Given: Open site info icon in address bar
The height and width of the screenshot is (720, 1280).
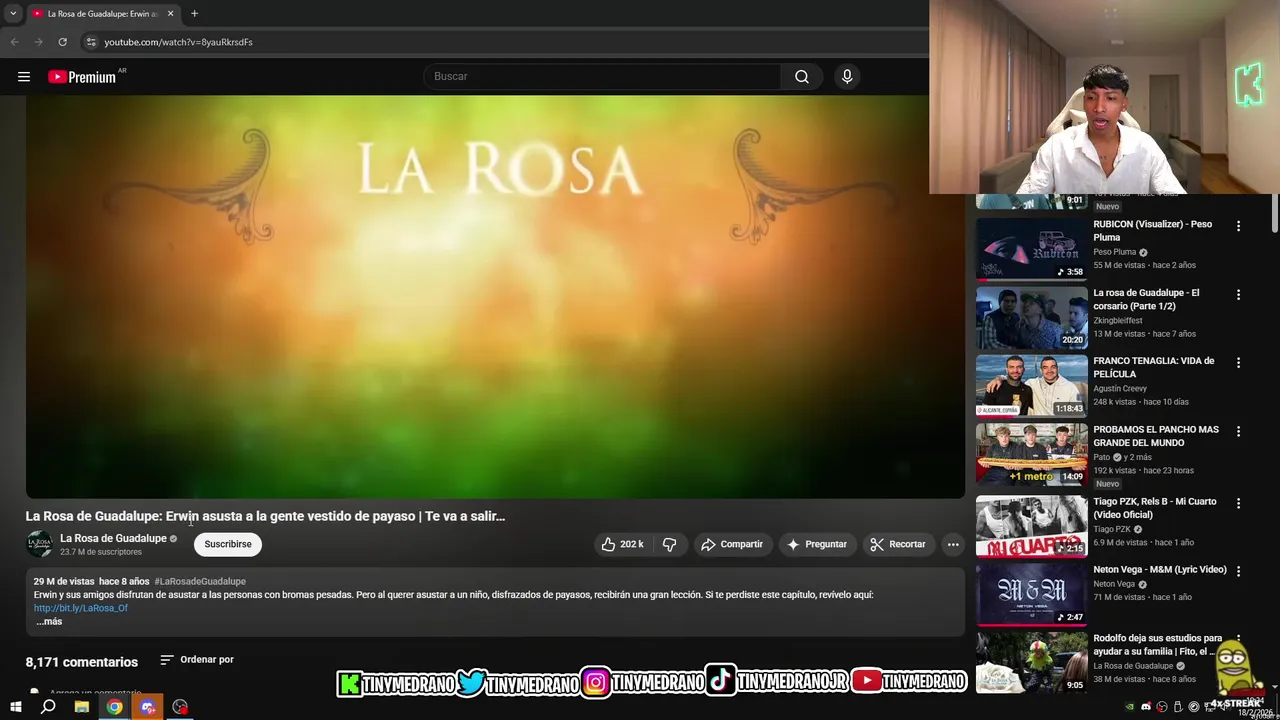Looking at the screenshot, I should (x=90, y=42).
